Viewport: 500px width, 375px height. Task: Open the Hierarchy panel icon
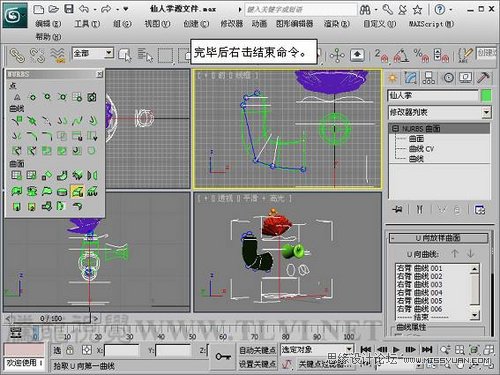tap(429, 78)
